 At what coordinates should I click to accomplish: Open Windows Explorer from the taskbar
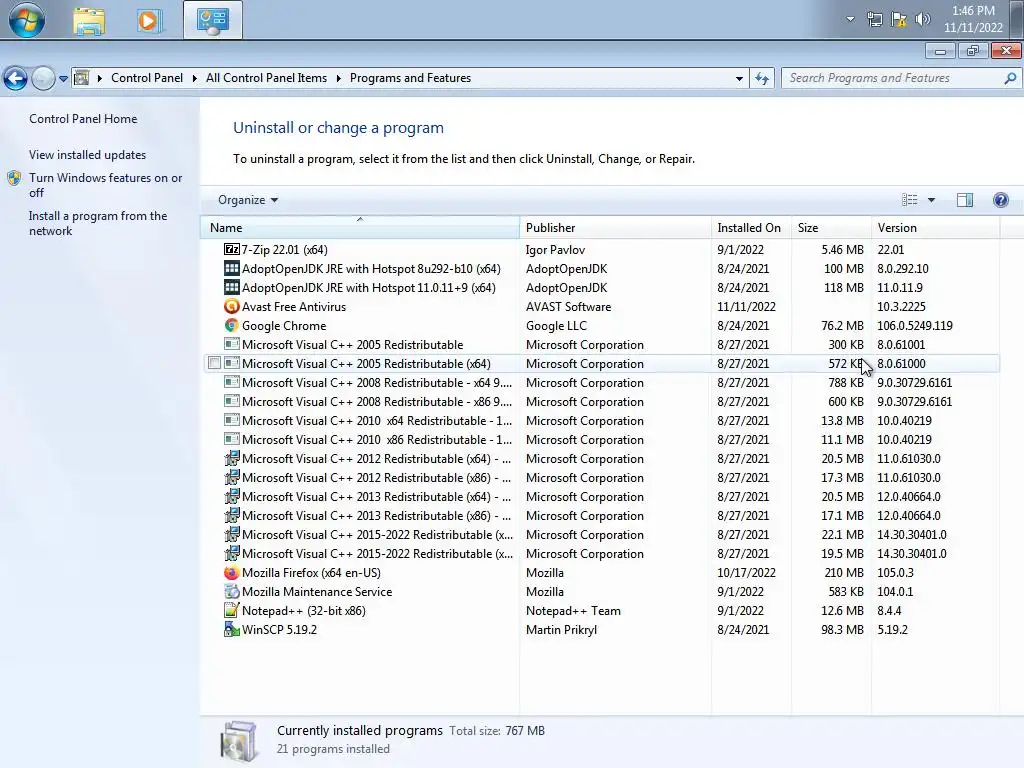[x=89, y=20]
